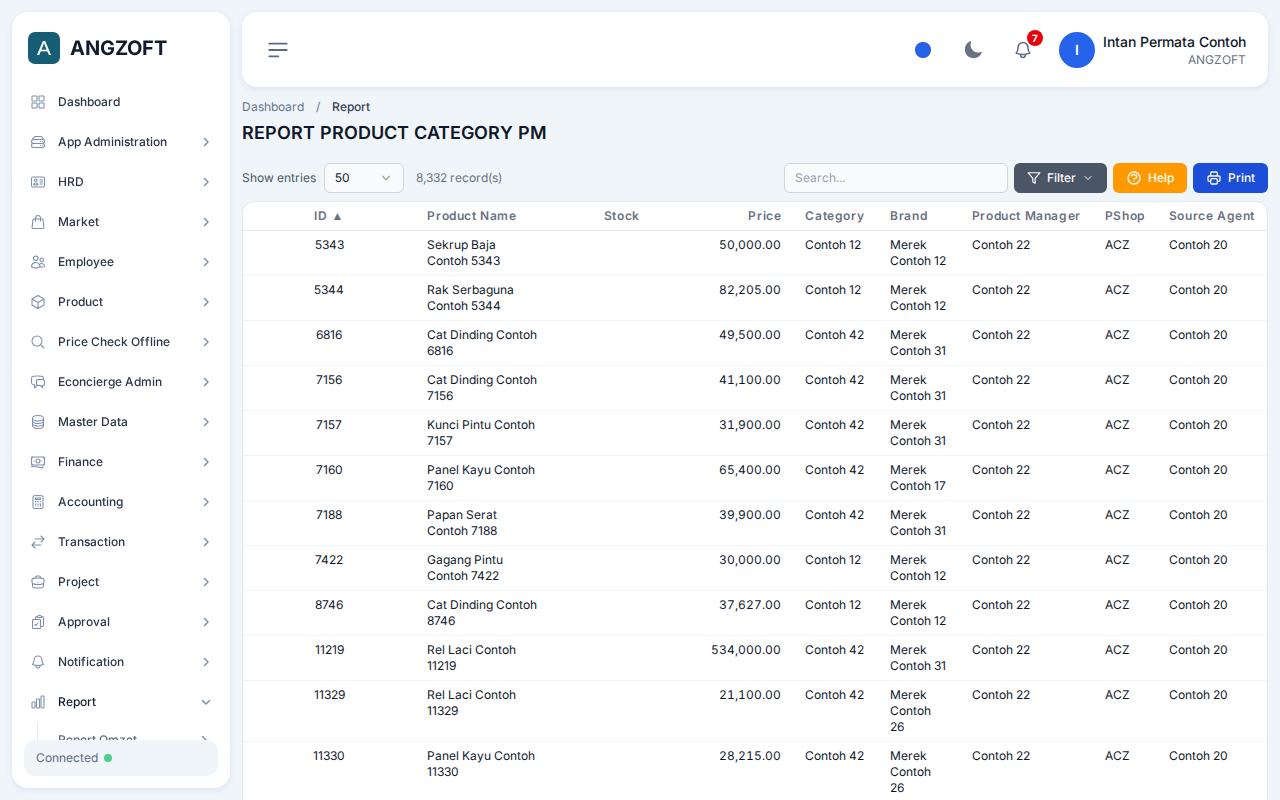Click price cell 534,000.00
This screenshot has width=1280, height=800.
click(746, 650)
